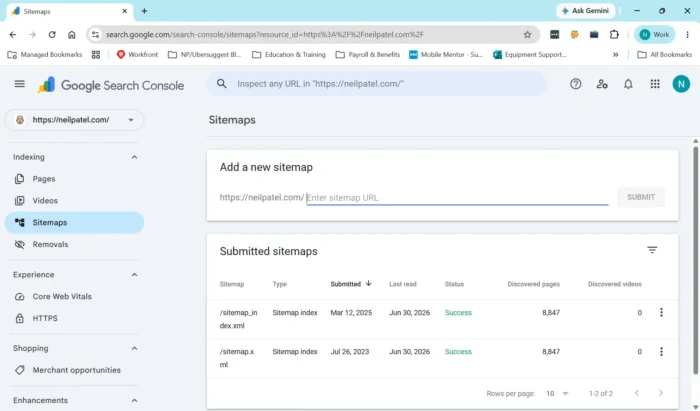Open All Bookmarks folder
Screen dimensions: 700x411
(x=665, y=54)
